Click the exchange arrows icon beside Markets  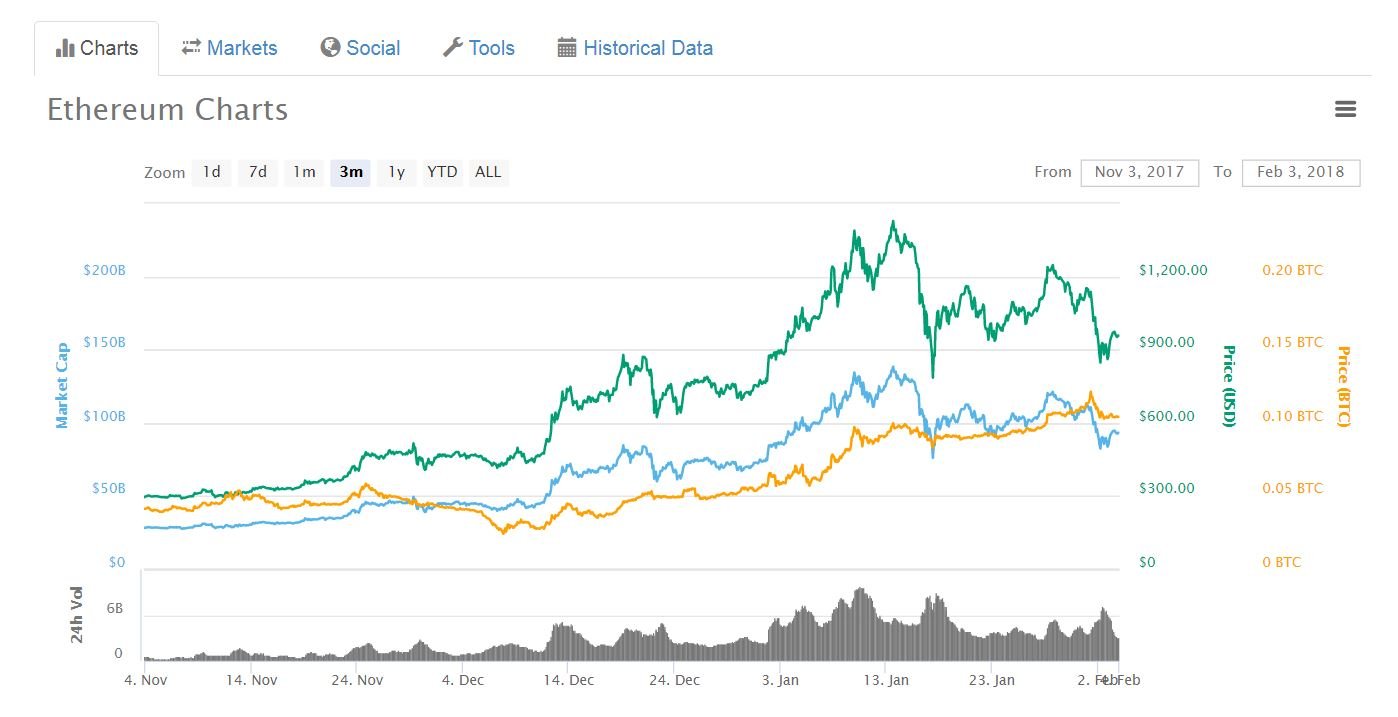coord(191,48)
